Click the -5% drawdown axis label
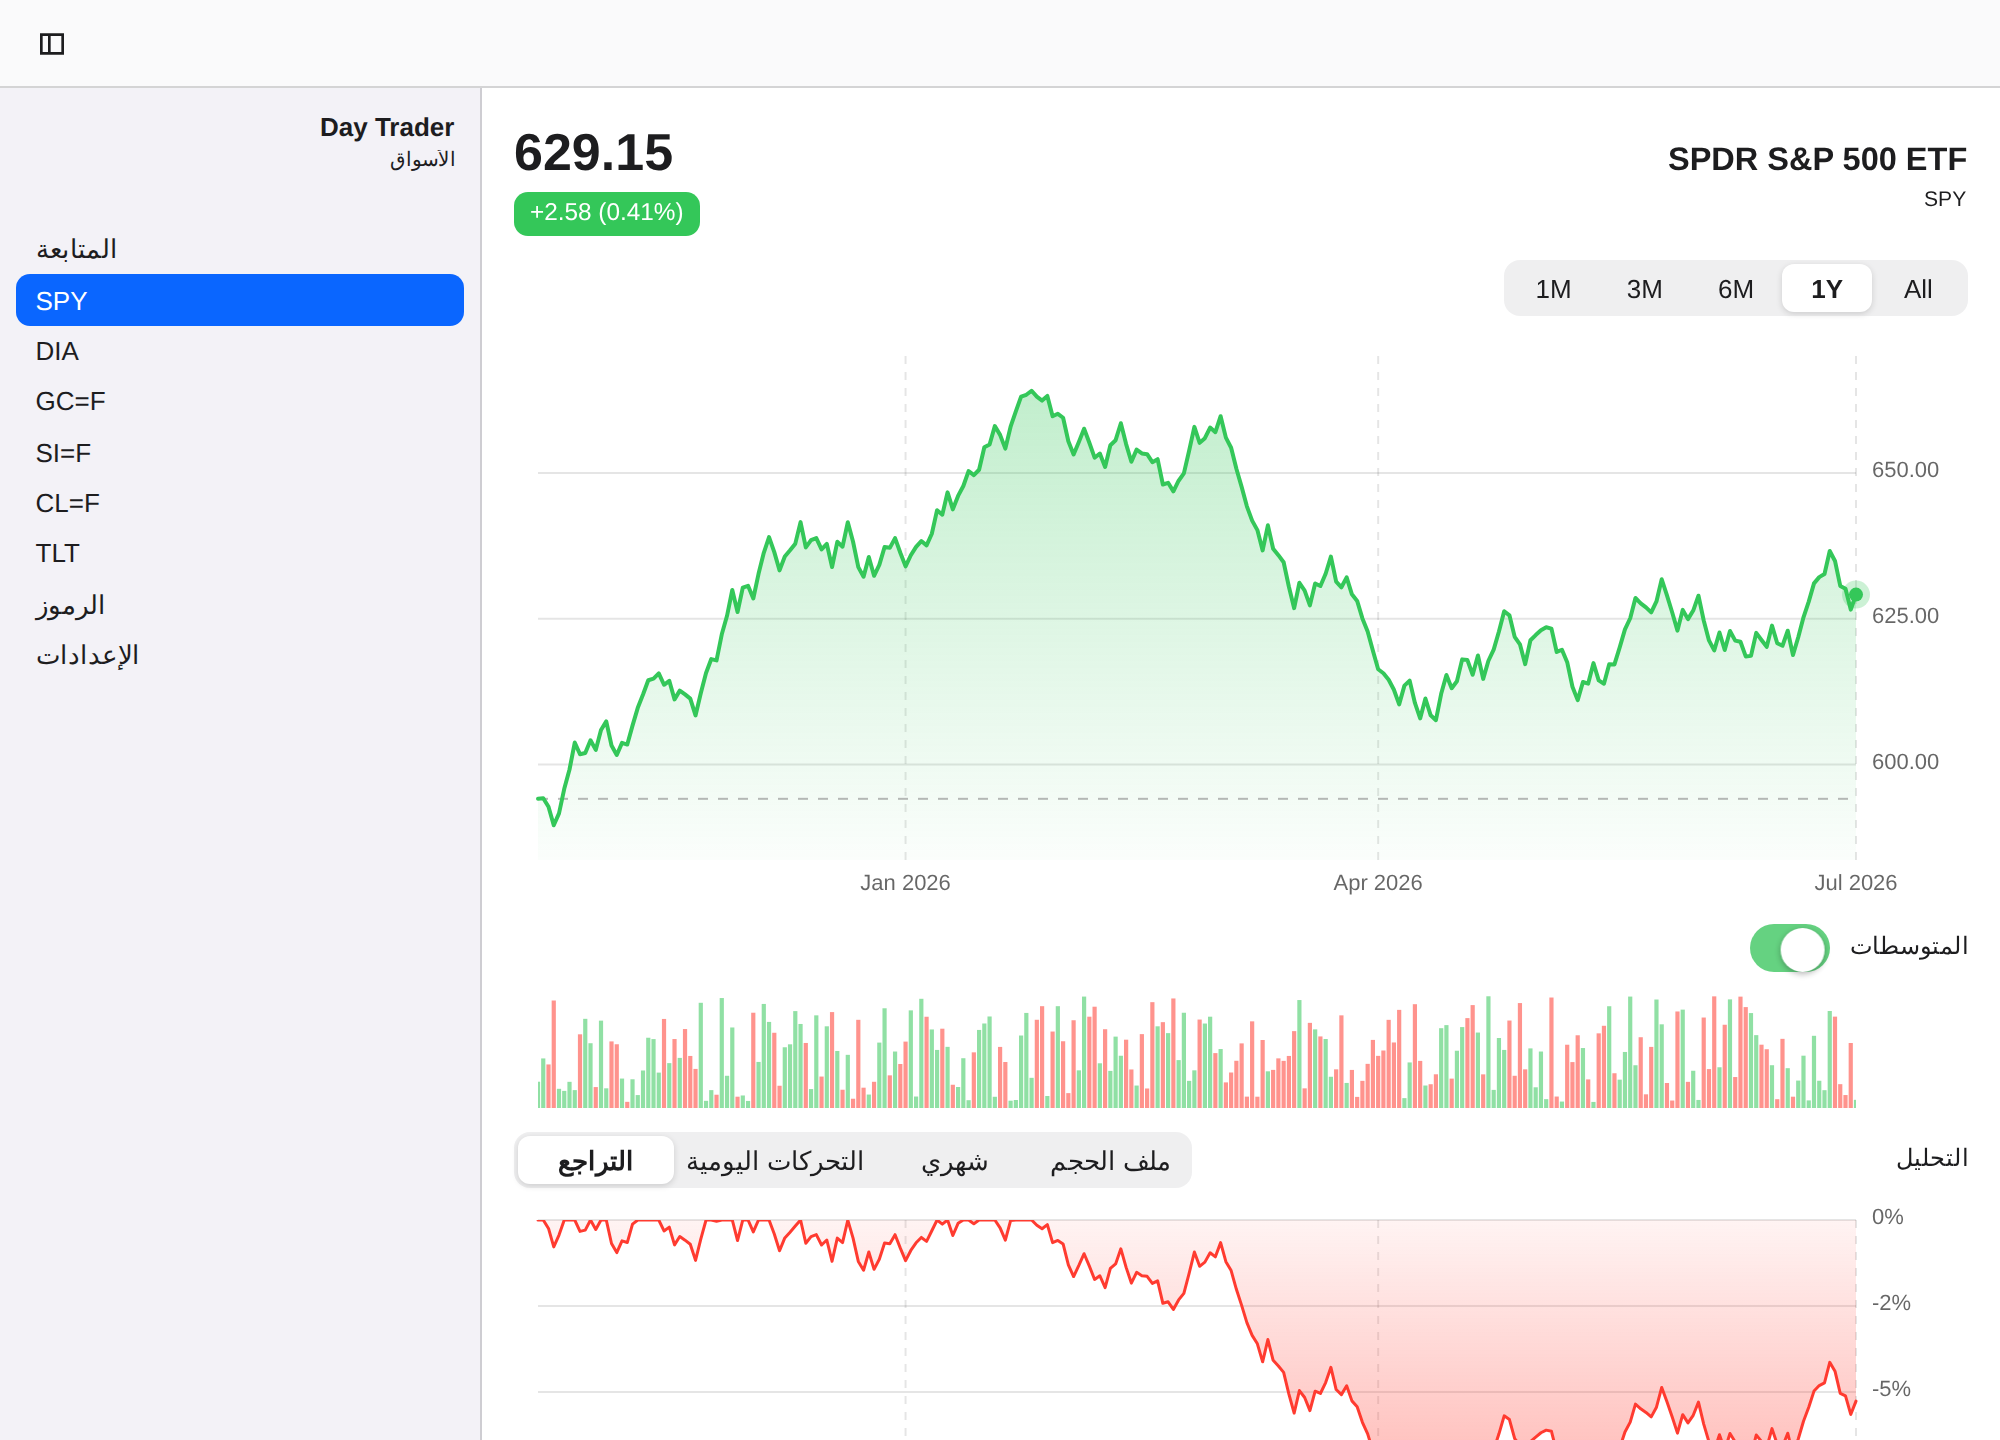 point(1891,1389)
